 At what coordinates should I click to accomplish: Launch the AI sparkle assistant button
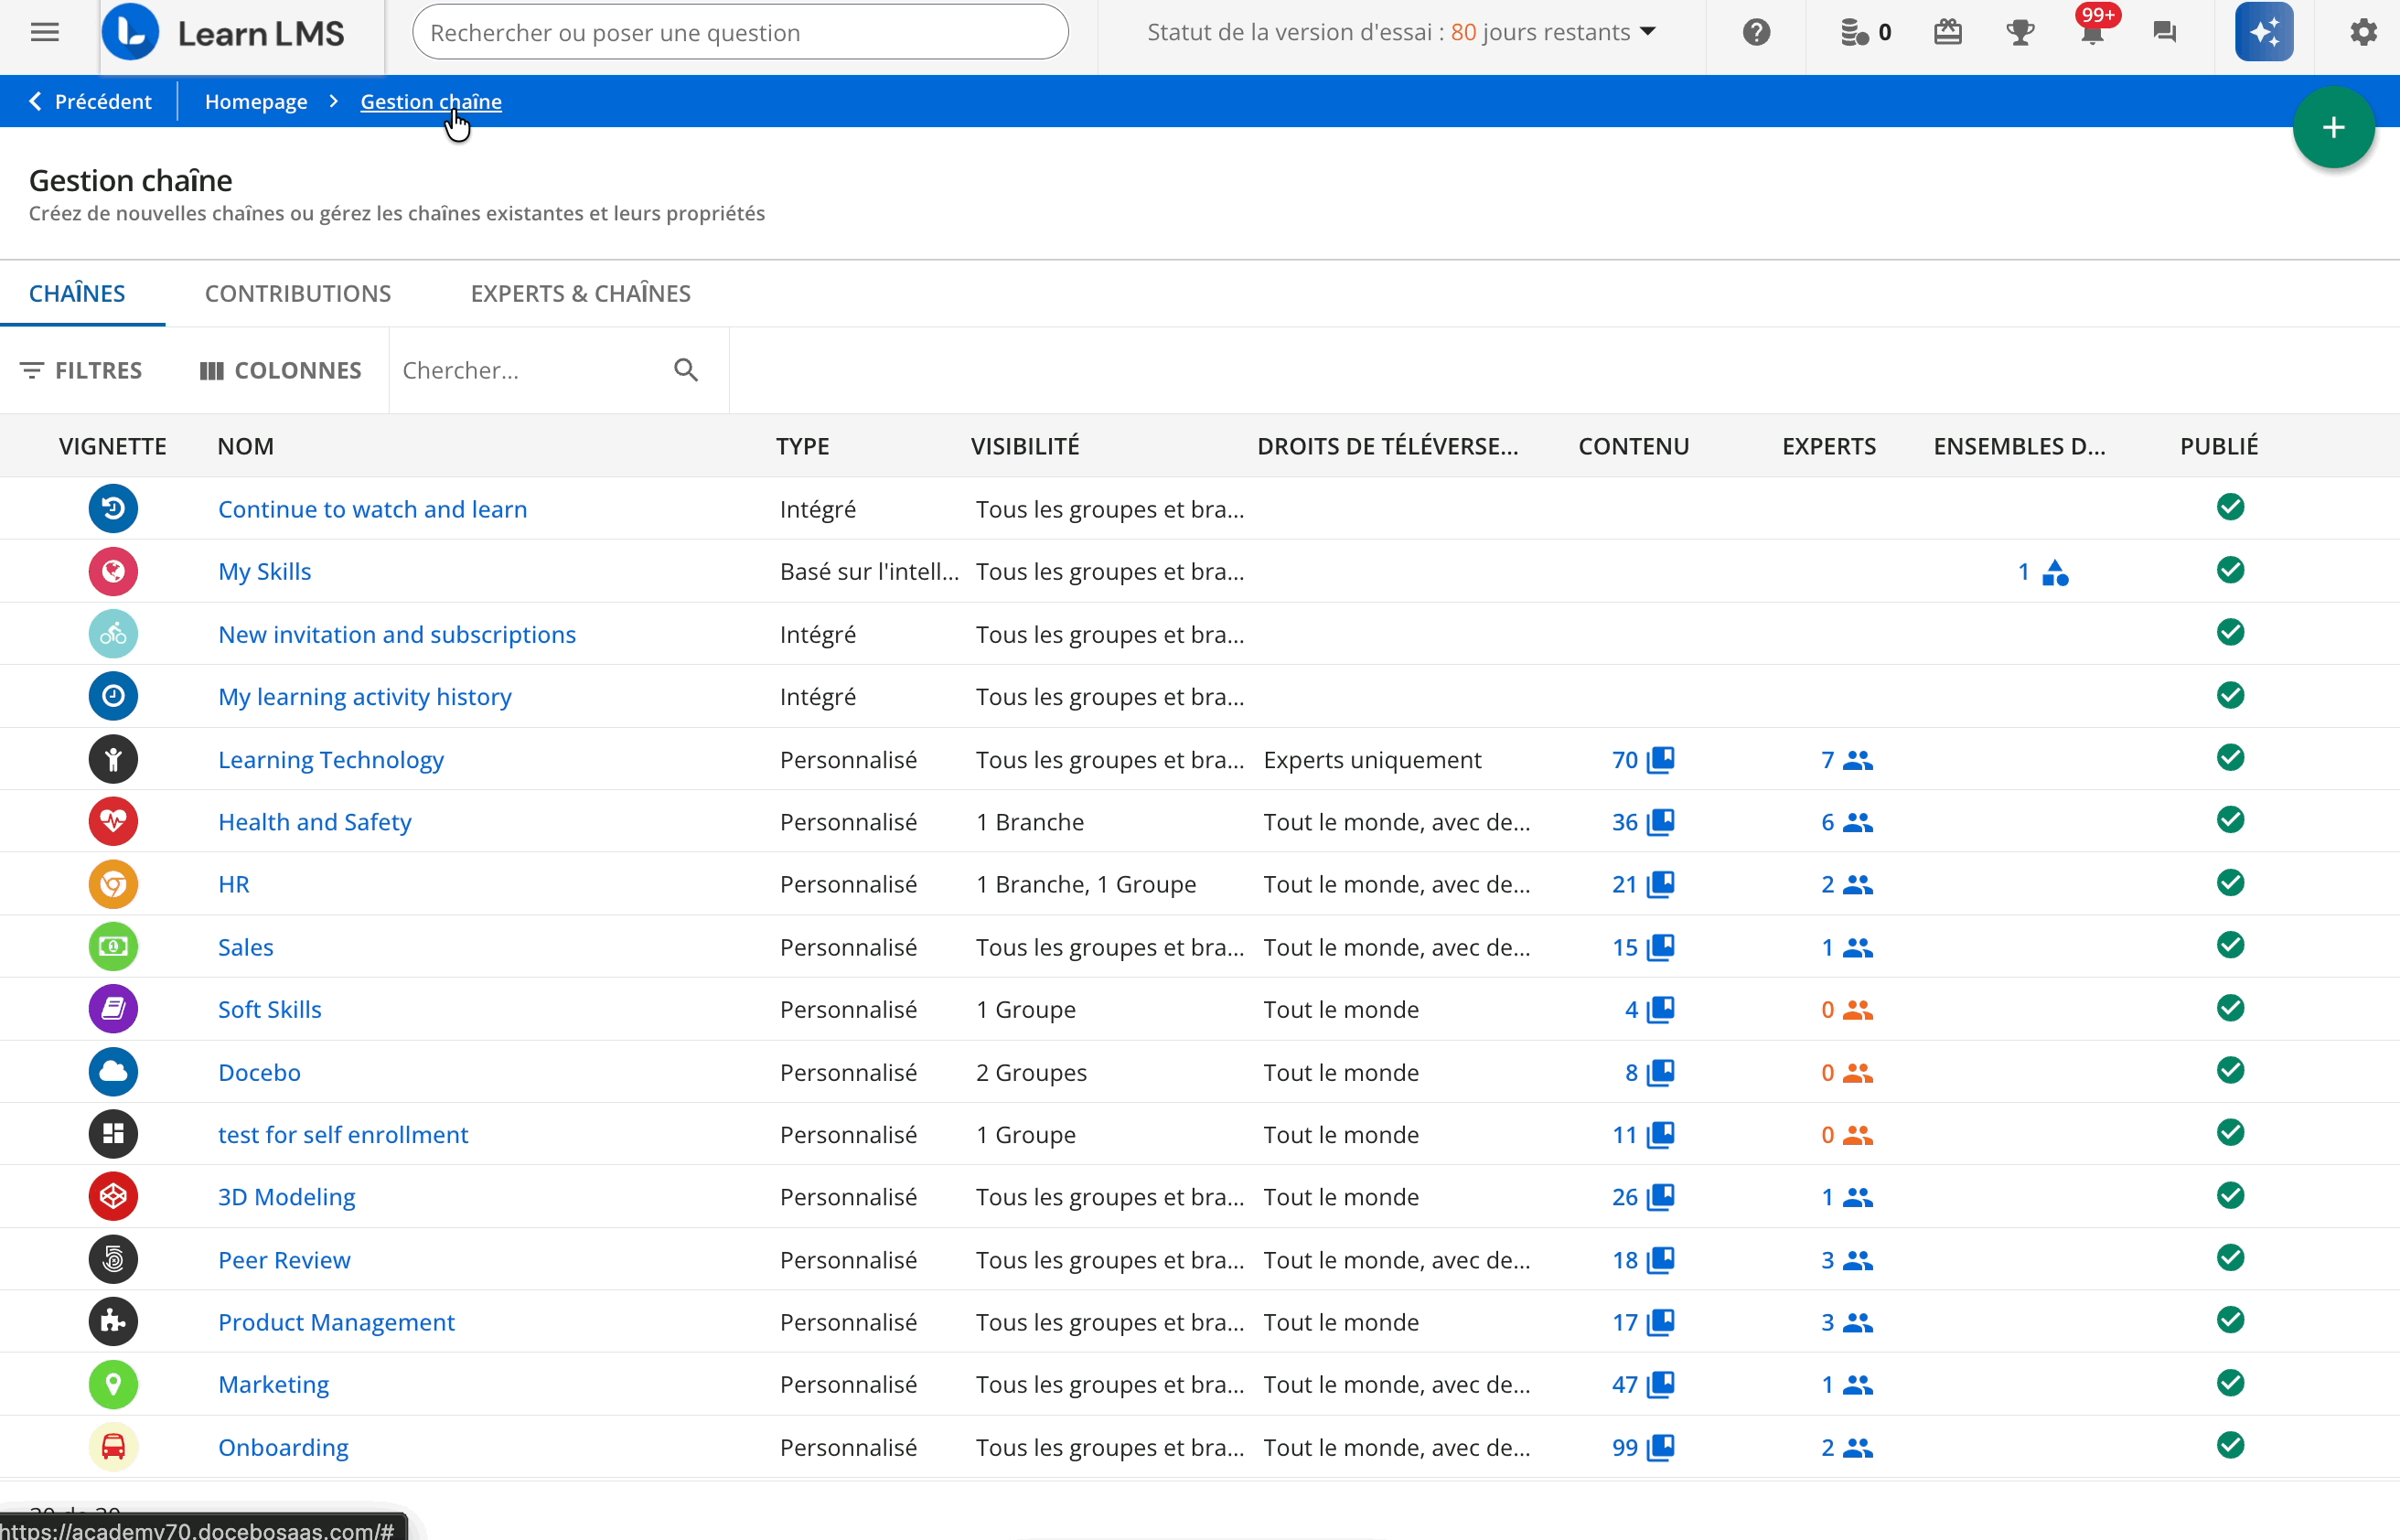pos(2264,32)
